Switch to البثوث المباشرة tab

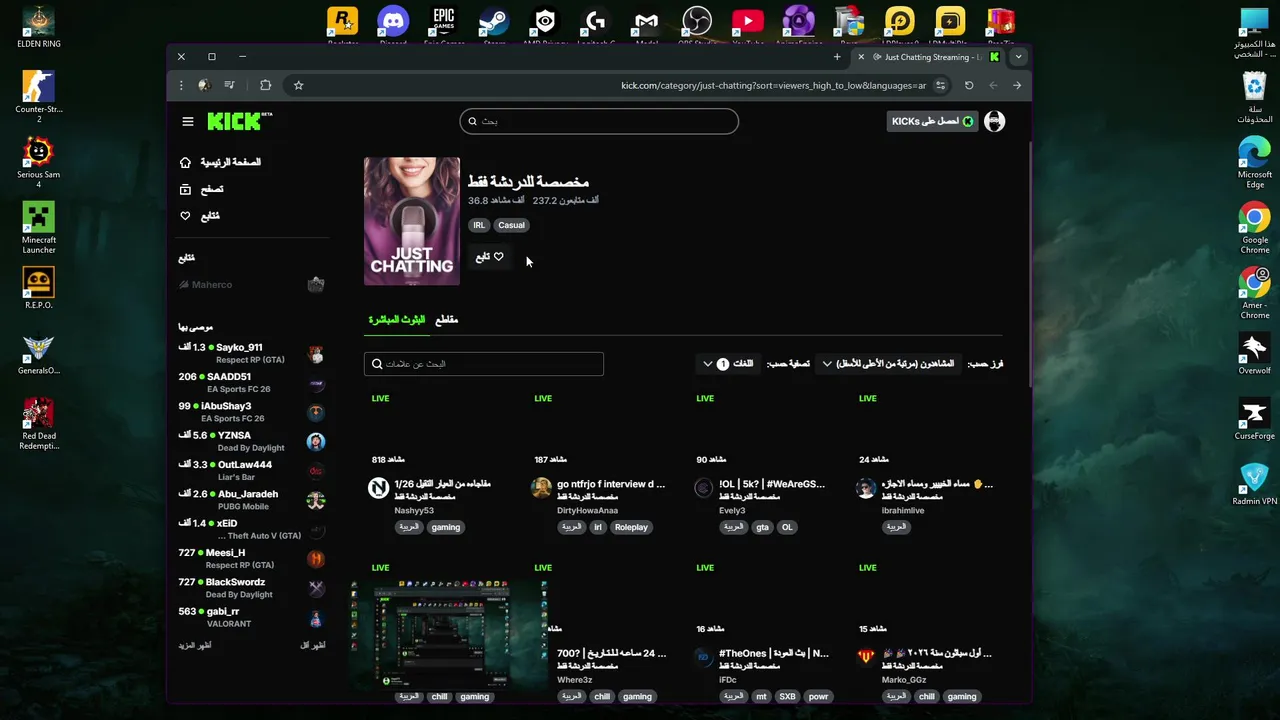pos(397,320)
